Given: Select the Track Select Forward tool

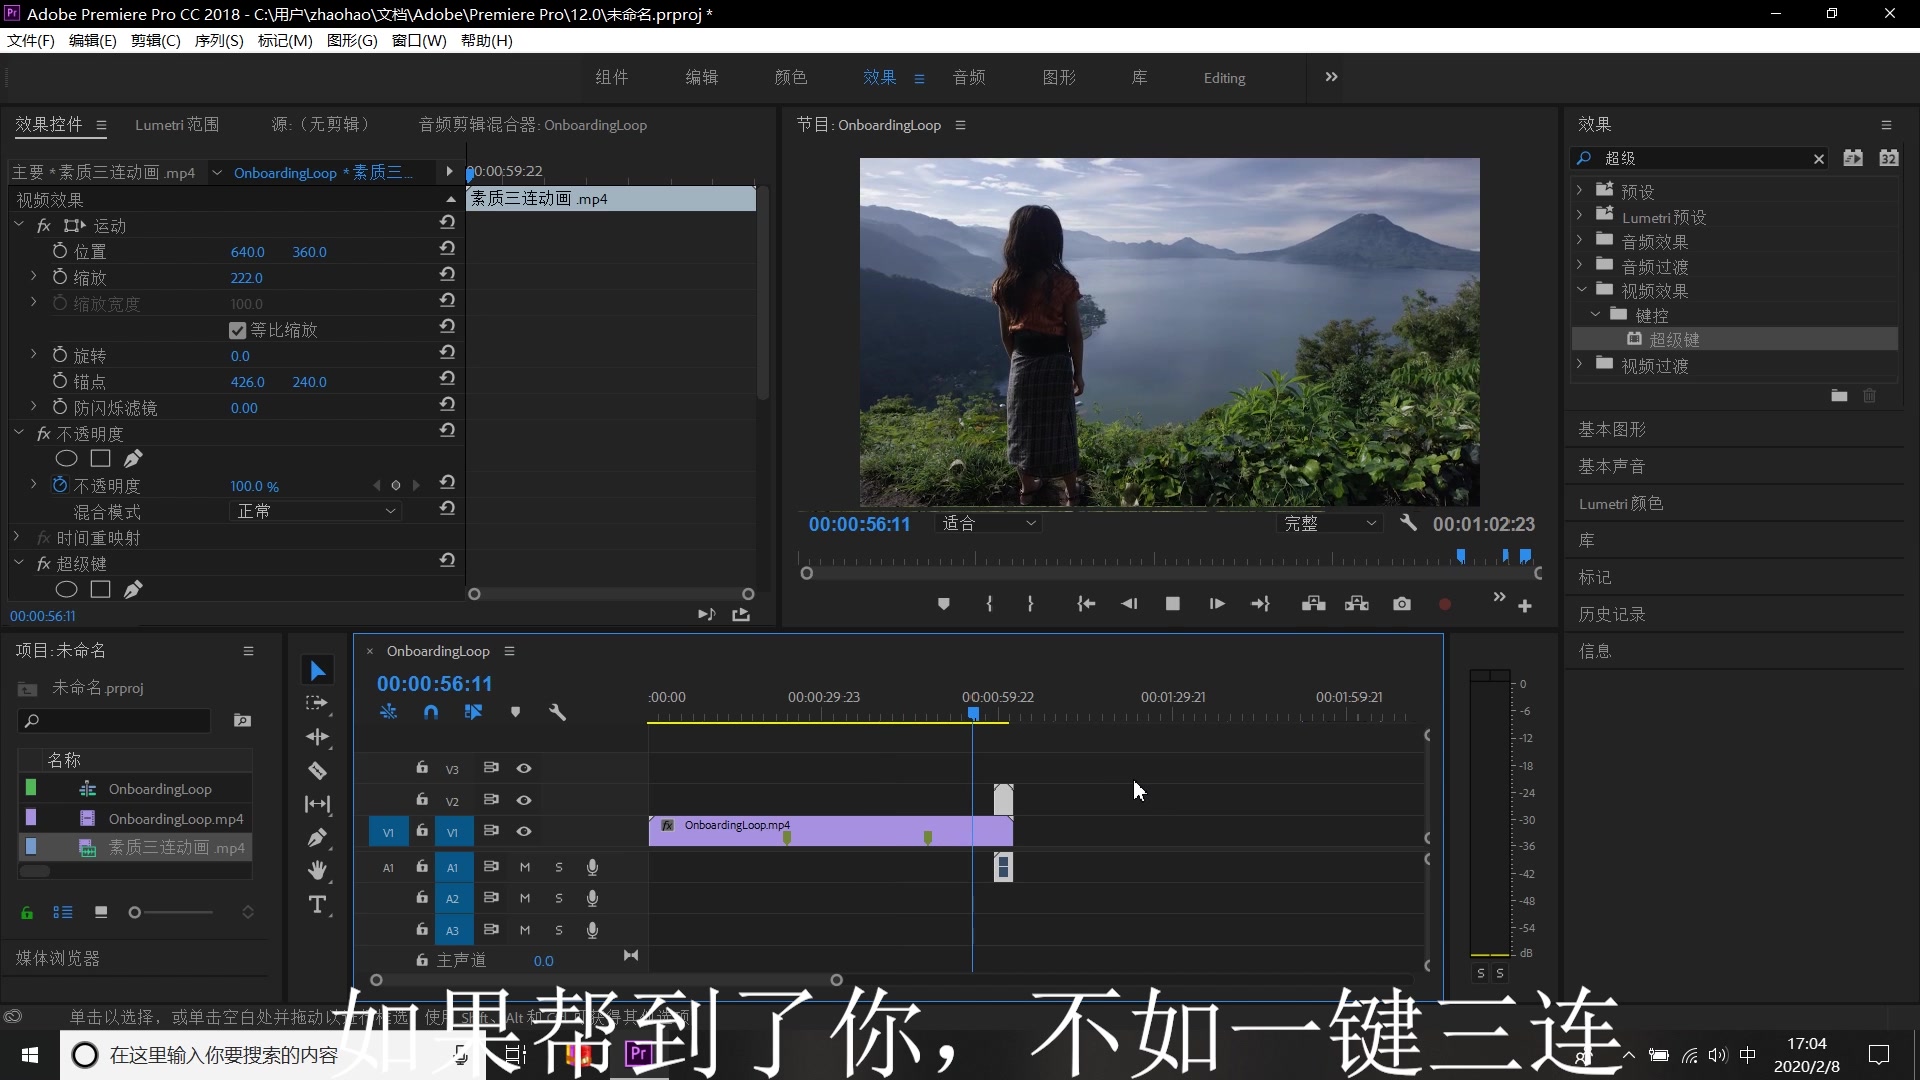Looking at the screenshot, I should (317, 703).
